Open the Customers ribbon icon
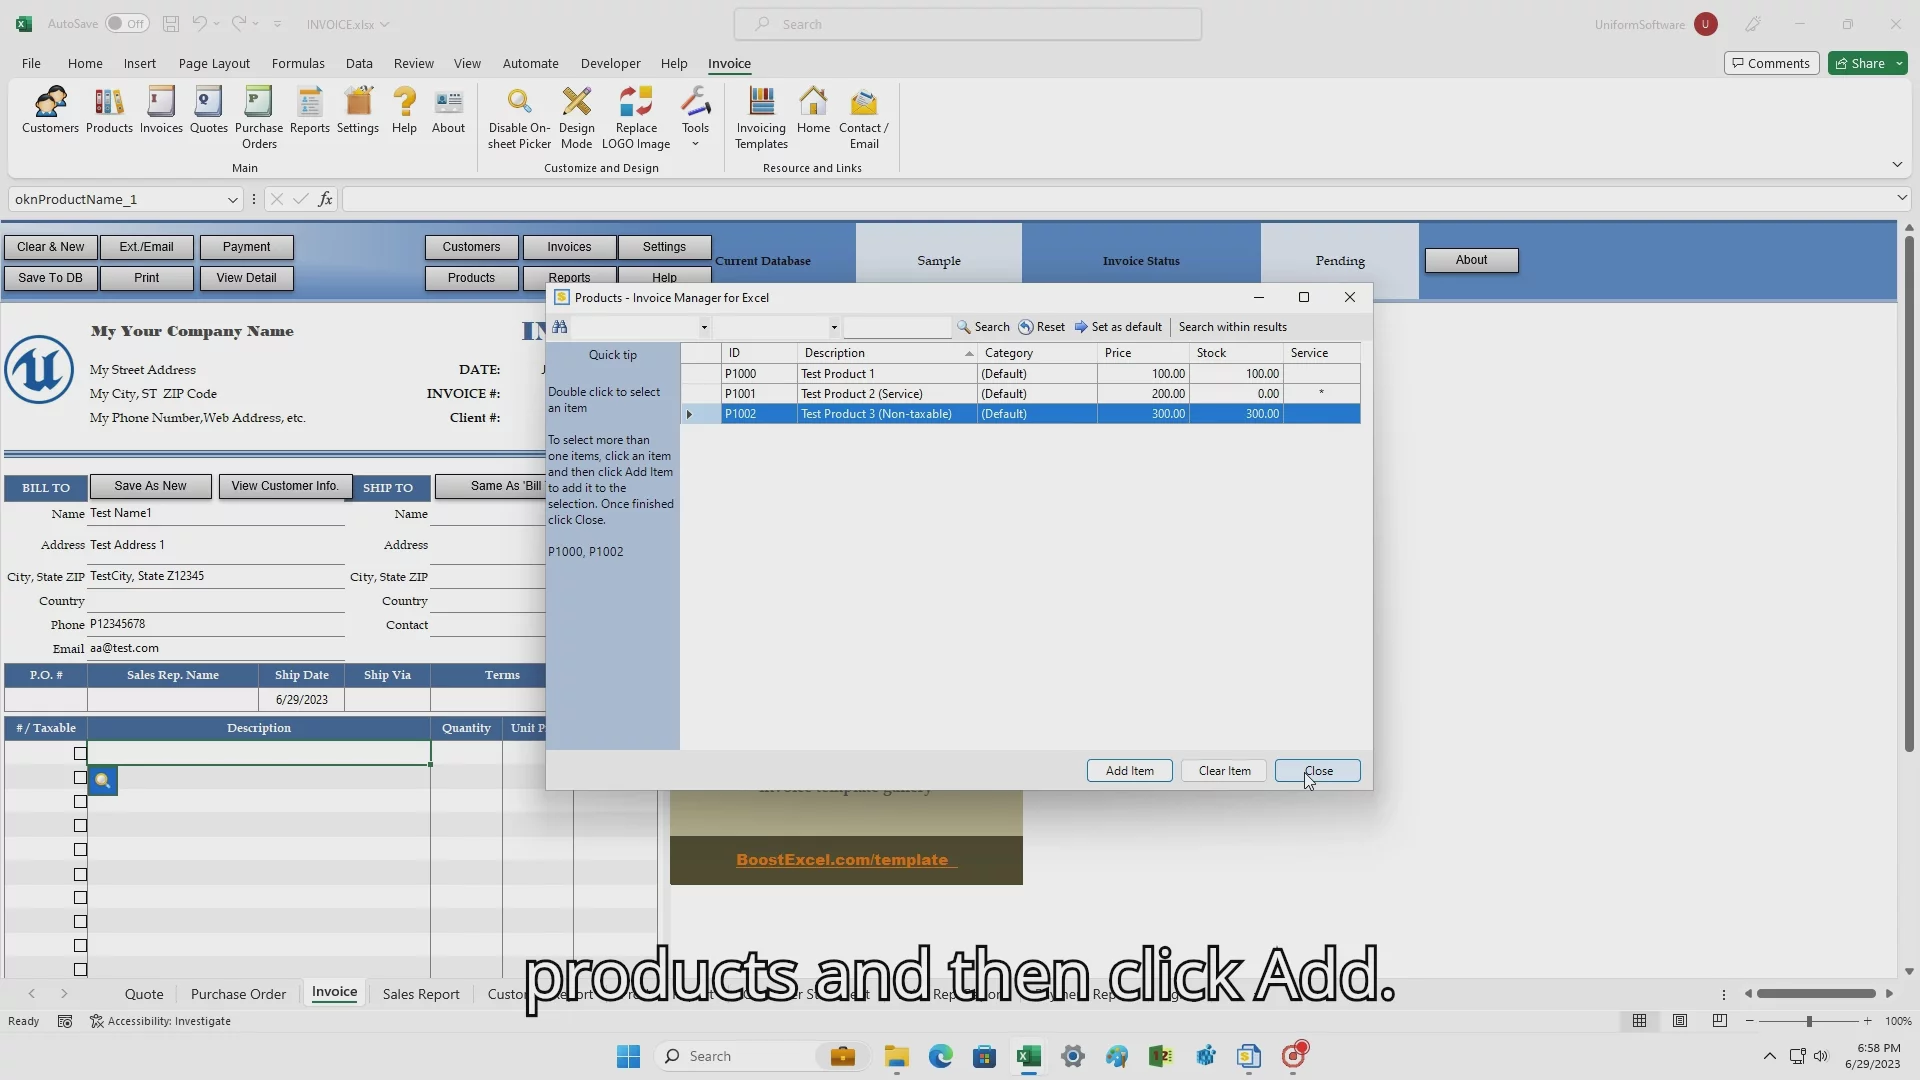The width and height of the screenshot is (1920, 1080). click(50, 110)
